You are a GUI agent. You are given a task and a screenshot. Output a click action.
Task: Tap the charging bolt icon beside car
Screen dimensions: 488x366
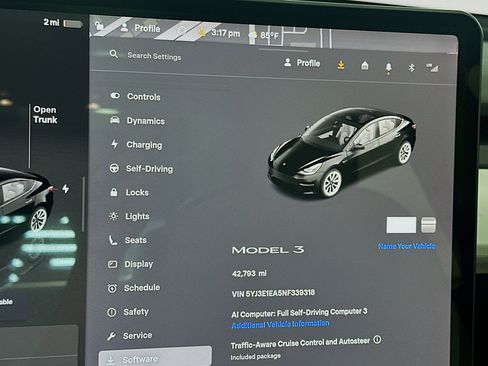click(x=66, y=189)
